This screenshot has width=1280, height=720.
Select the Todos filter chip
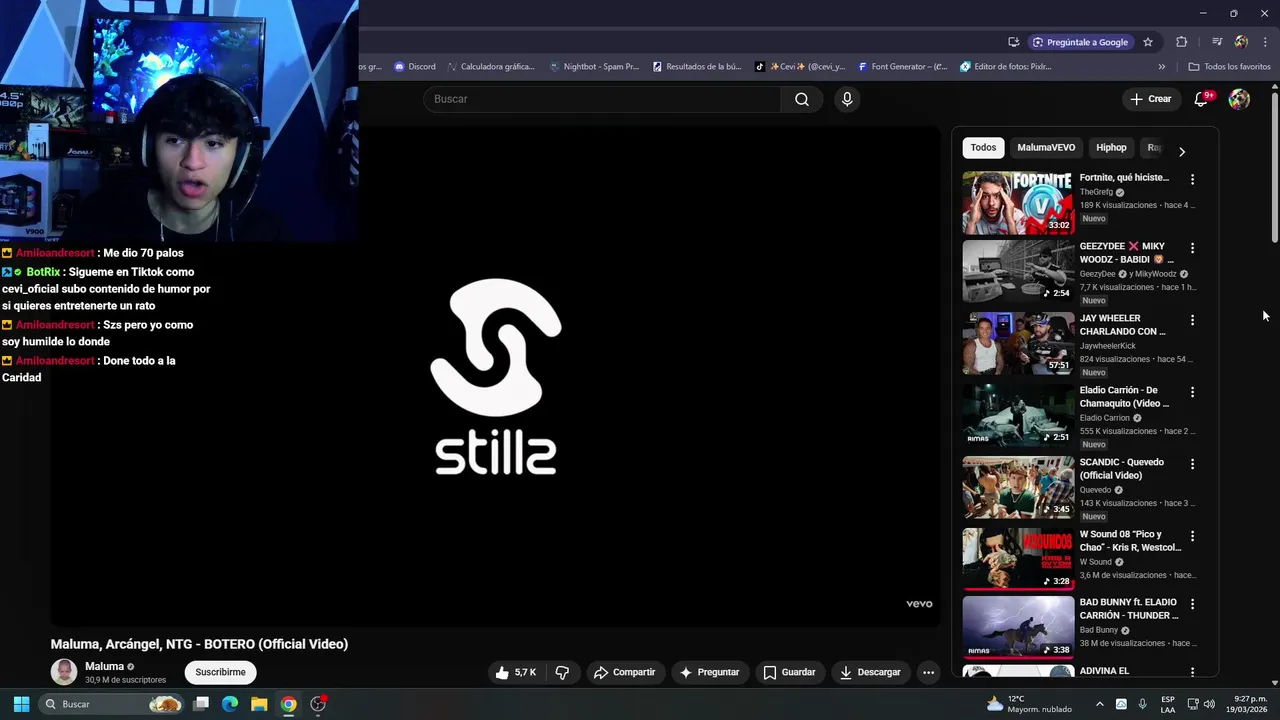point(983,148)
